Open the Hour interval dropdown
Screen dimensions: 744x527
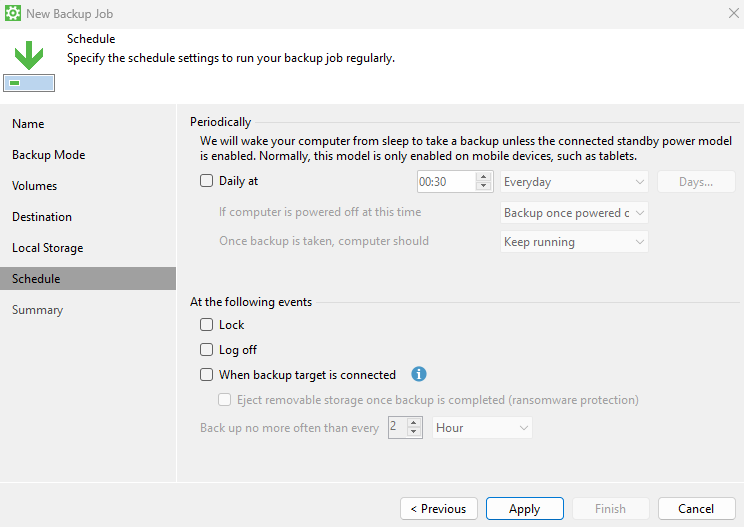[482, 428]
